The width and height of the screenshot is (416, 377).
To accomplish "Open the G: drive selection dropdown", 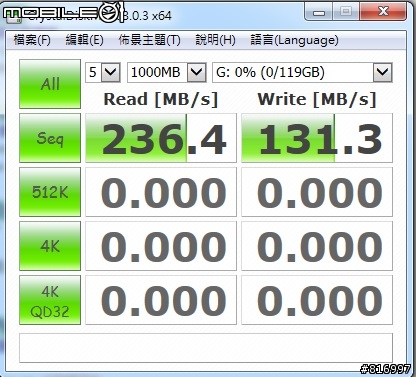I will coord(302,72).
